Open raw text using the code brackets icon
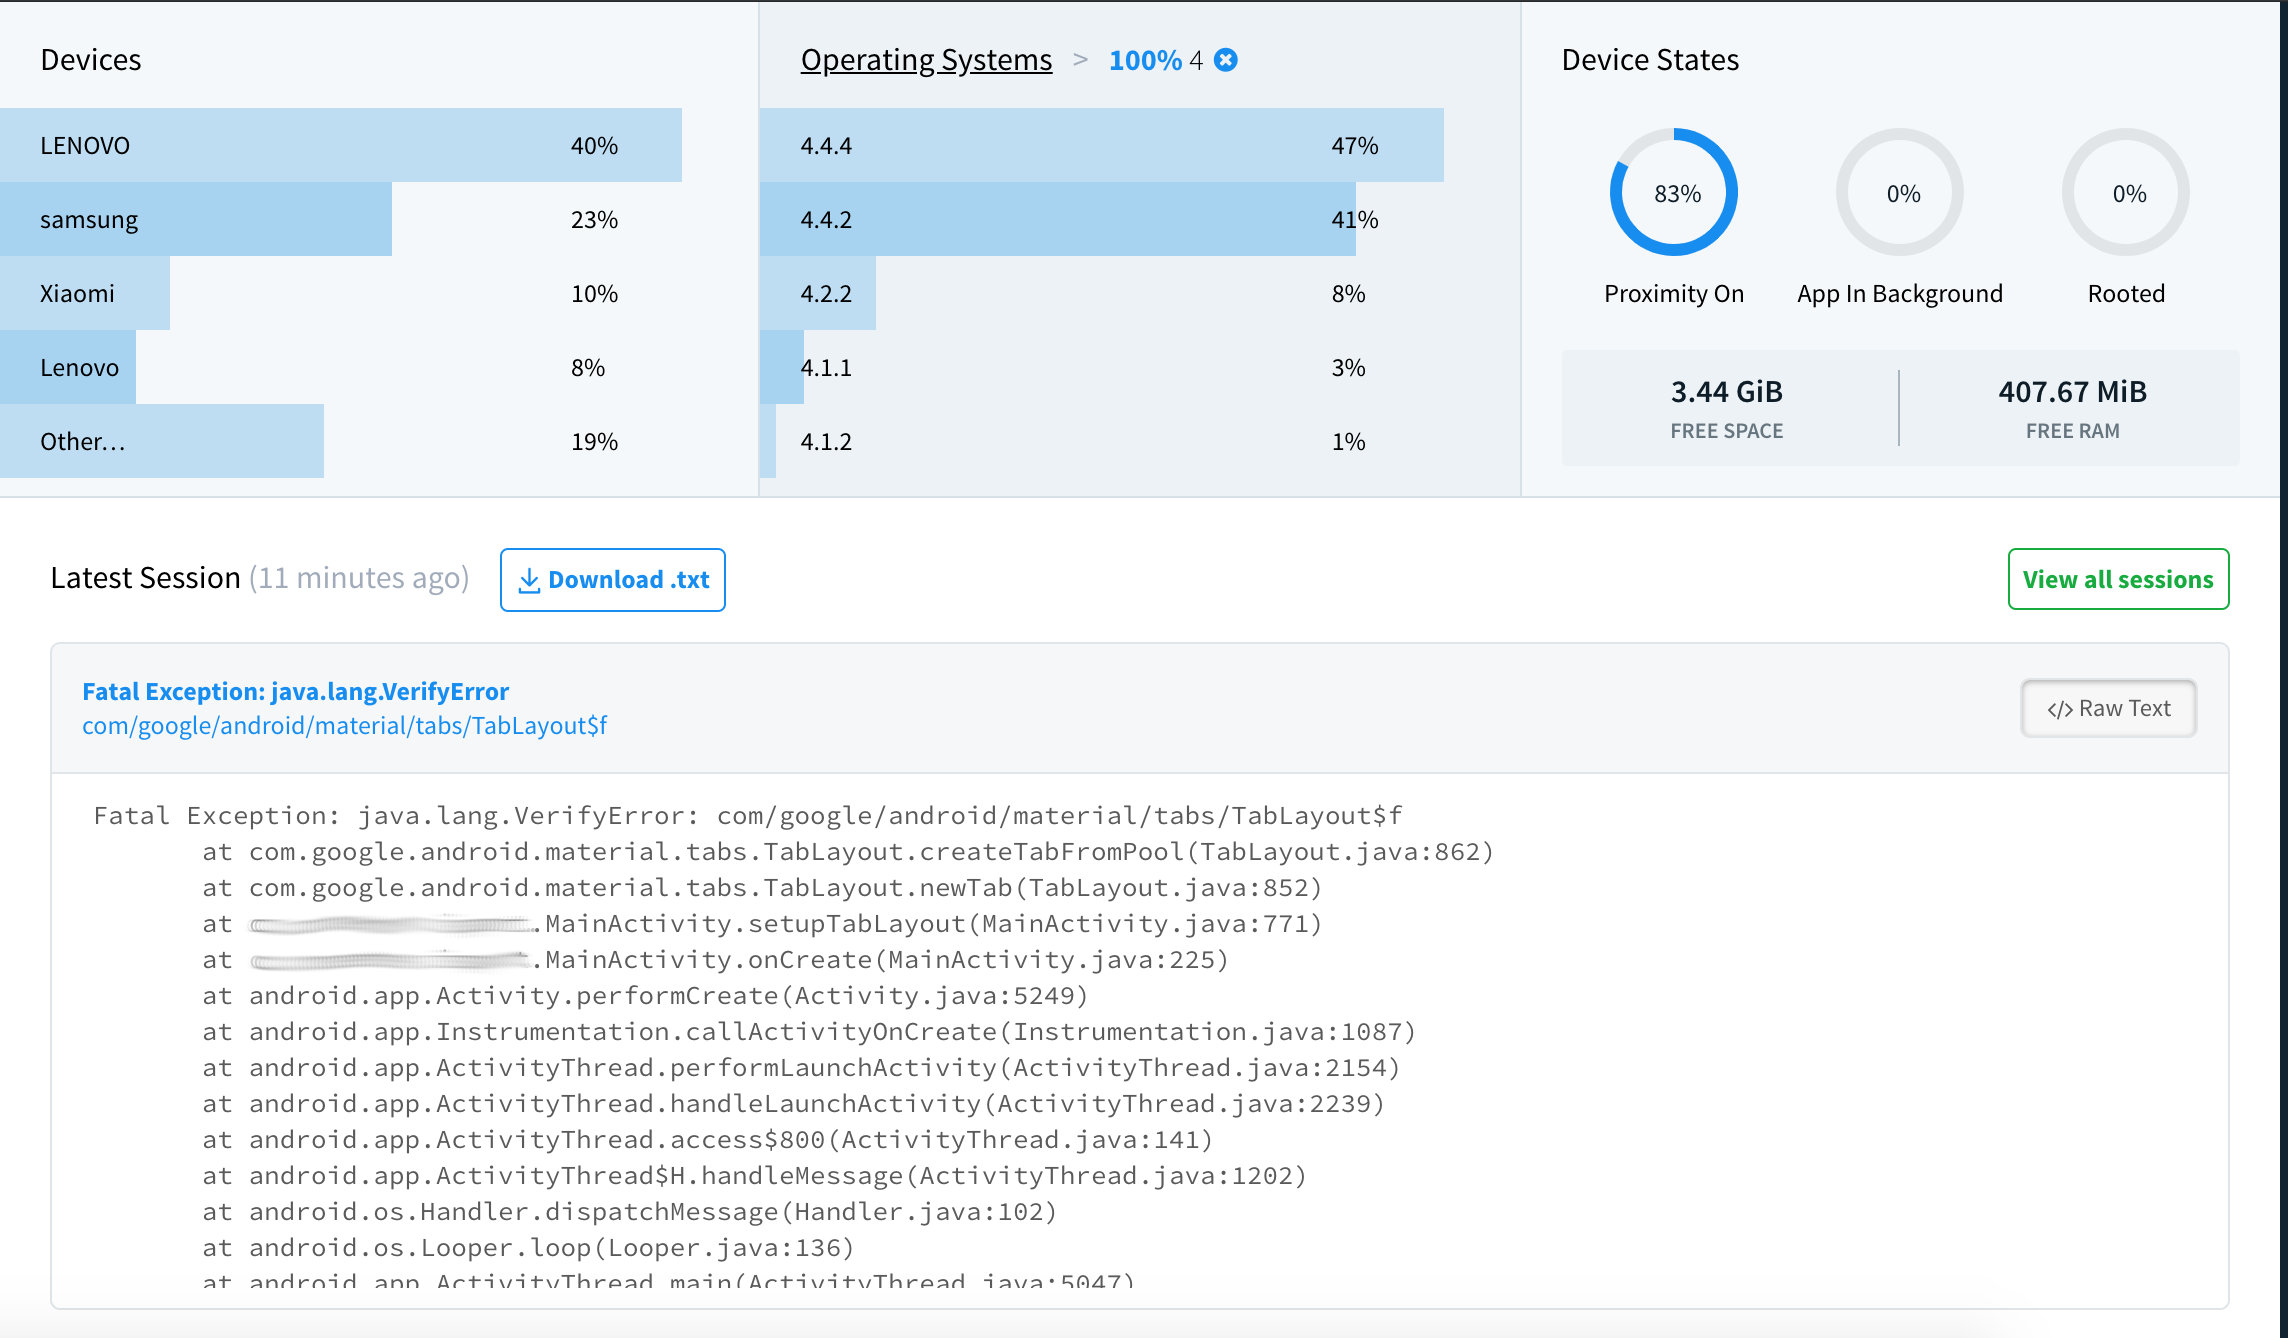The width and height of the screenshot is (2288, 1338). 2059,708
